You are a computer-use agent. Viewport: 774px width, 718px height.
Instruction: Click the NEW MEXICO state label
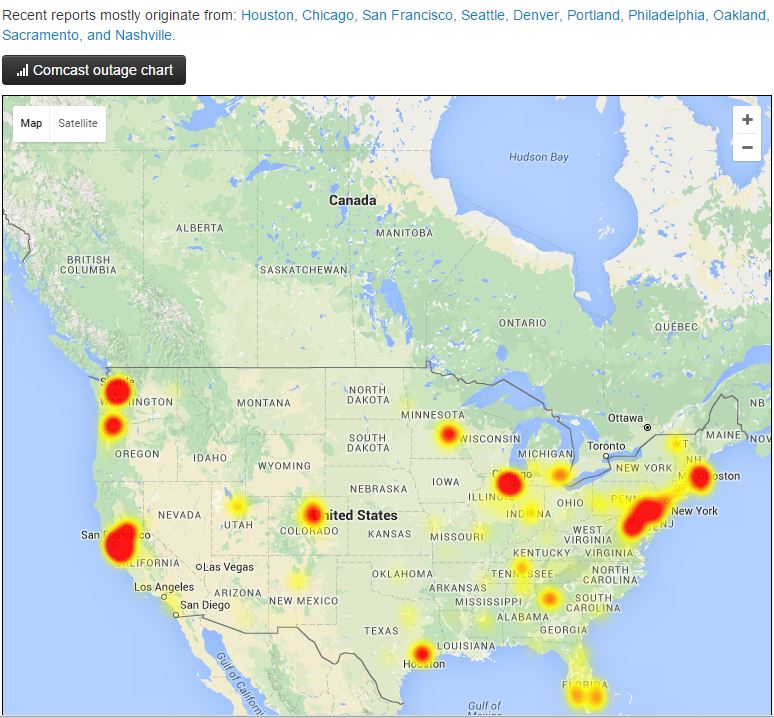point(304,601)
